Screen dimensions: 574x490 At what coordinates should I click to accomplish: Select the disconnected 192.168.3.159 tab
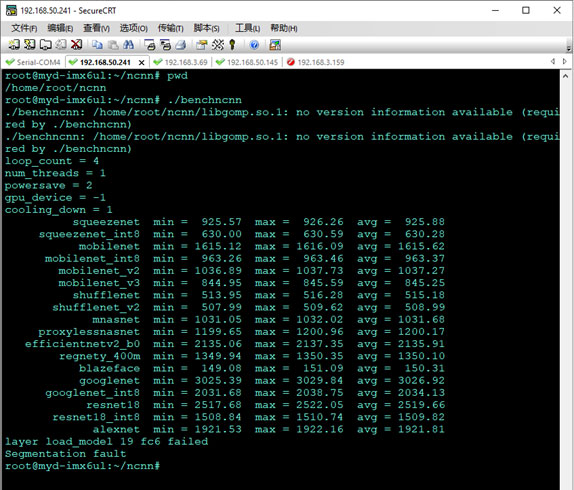(x=316, y=62)
